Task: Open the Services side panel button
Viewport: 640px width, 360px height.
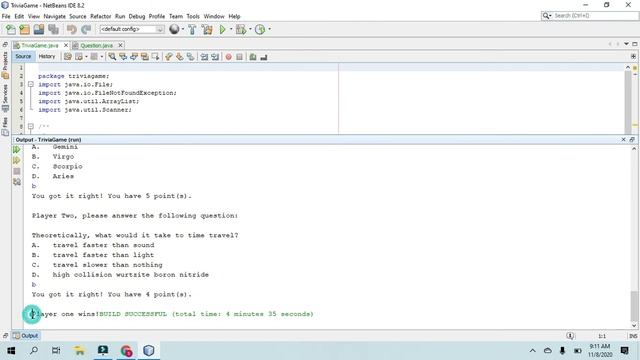Action: [5, 98]
